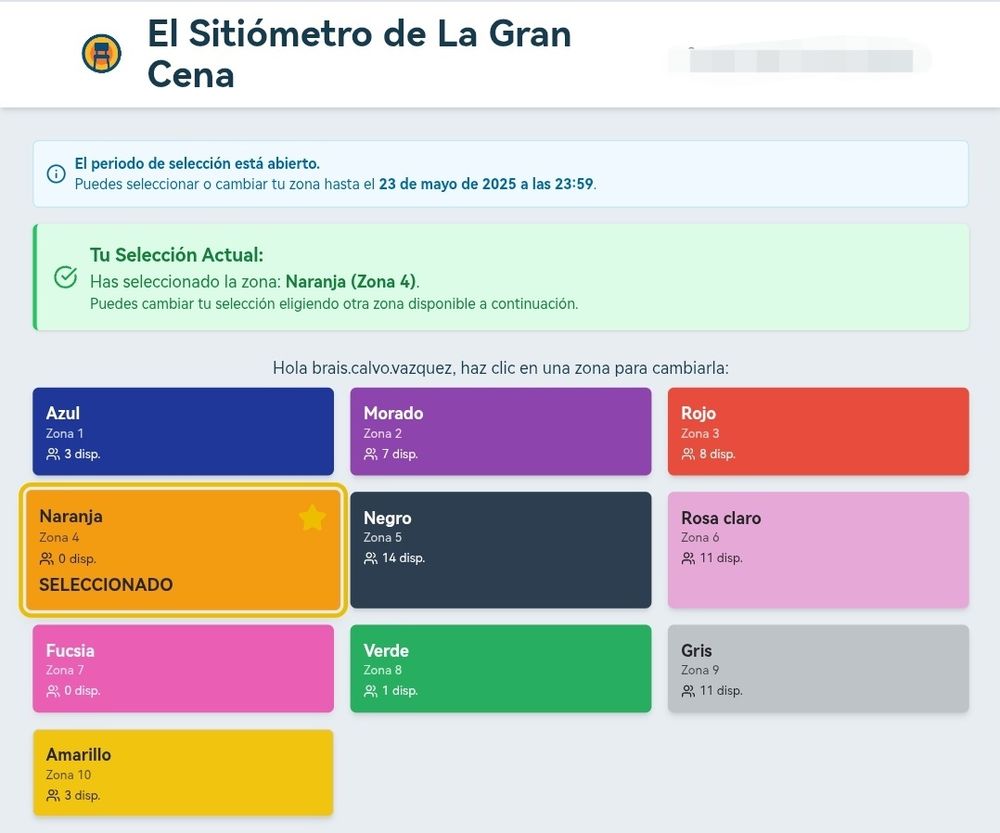Click people icon on Negro card
Screen dimensions: 1000x833
(x=371, y=558)
